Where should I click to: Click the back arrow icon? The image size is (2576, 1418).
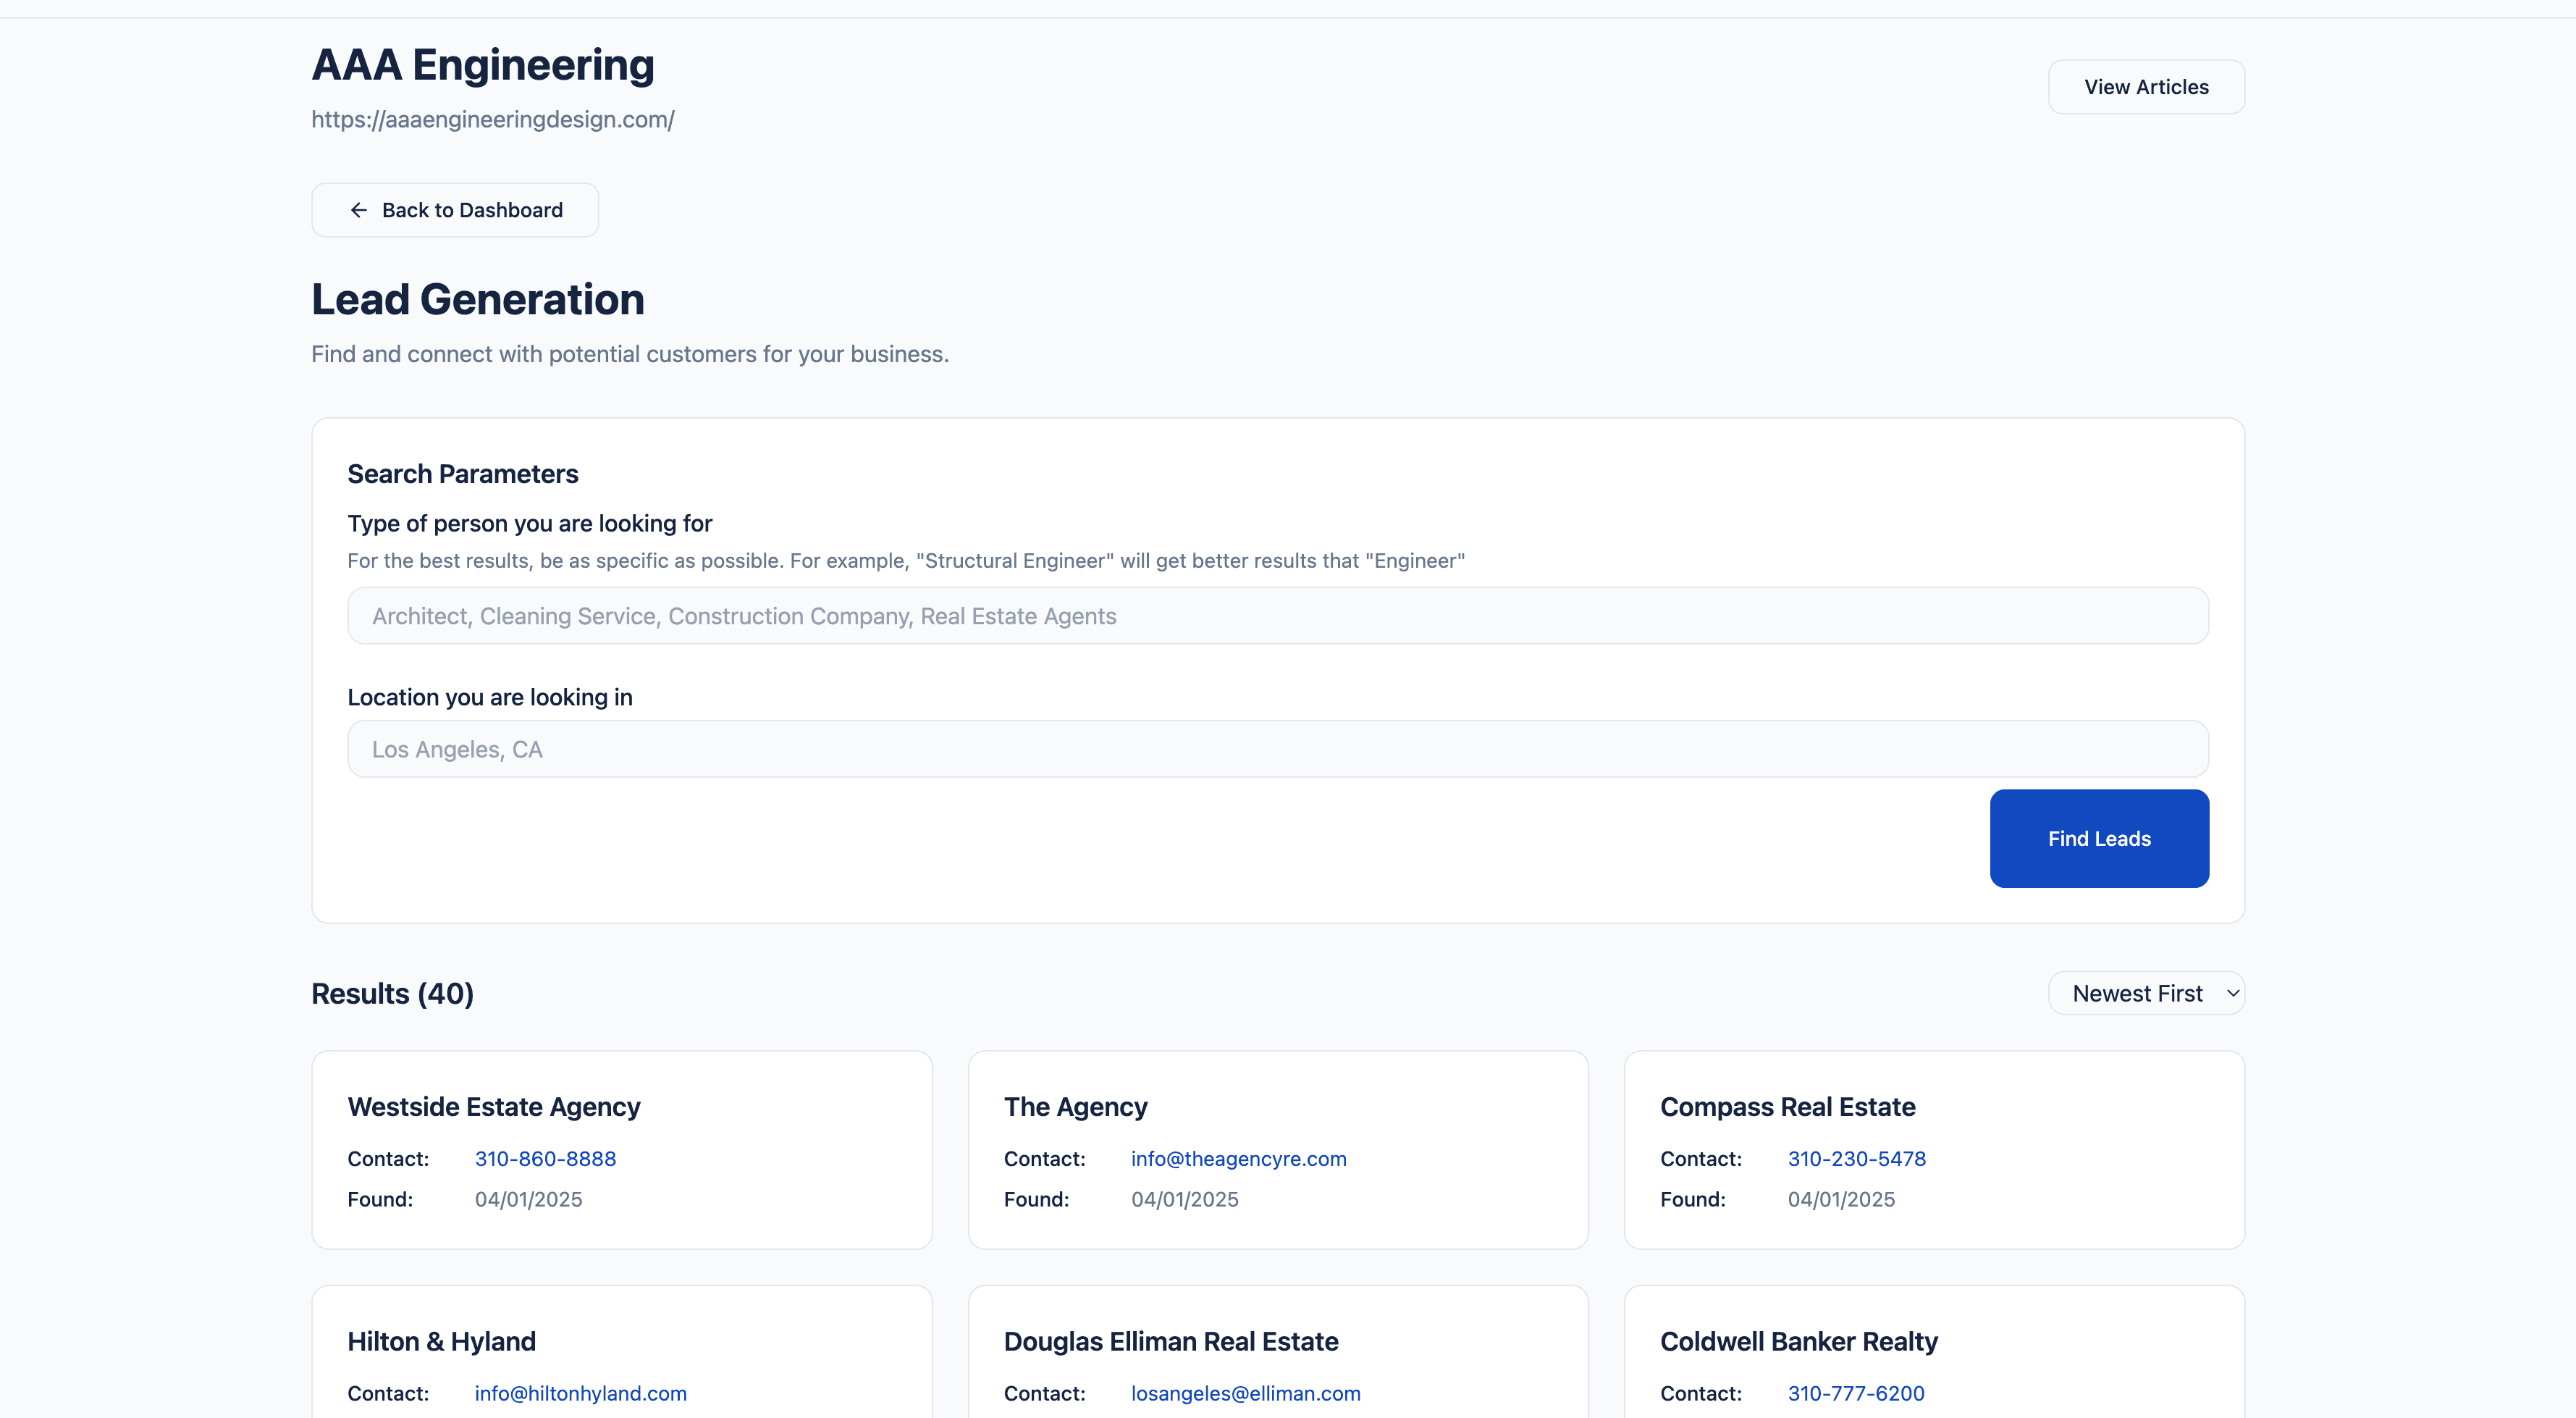coord(358,210)
